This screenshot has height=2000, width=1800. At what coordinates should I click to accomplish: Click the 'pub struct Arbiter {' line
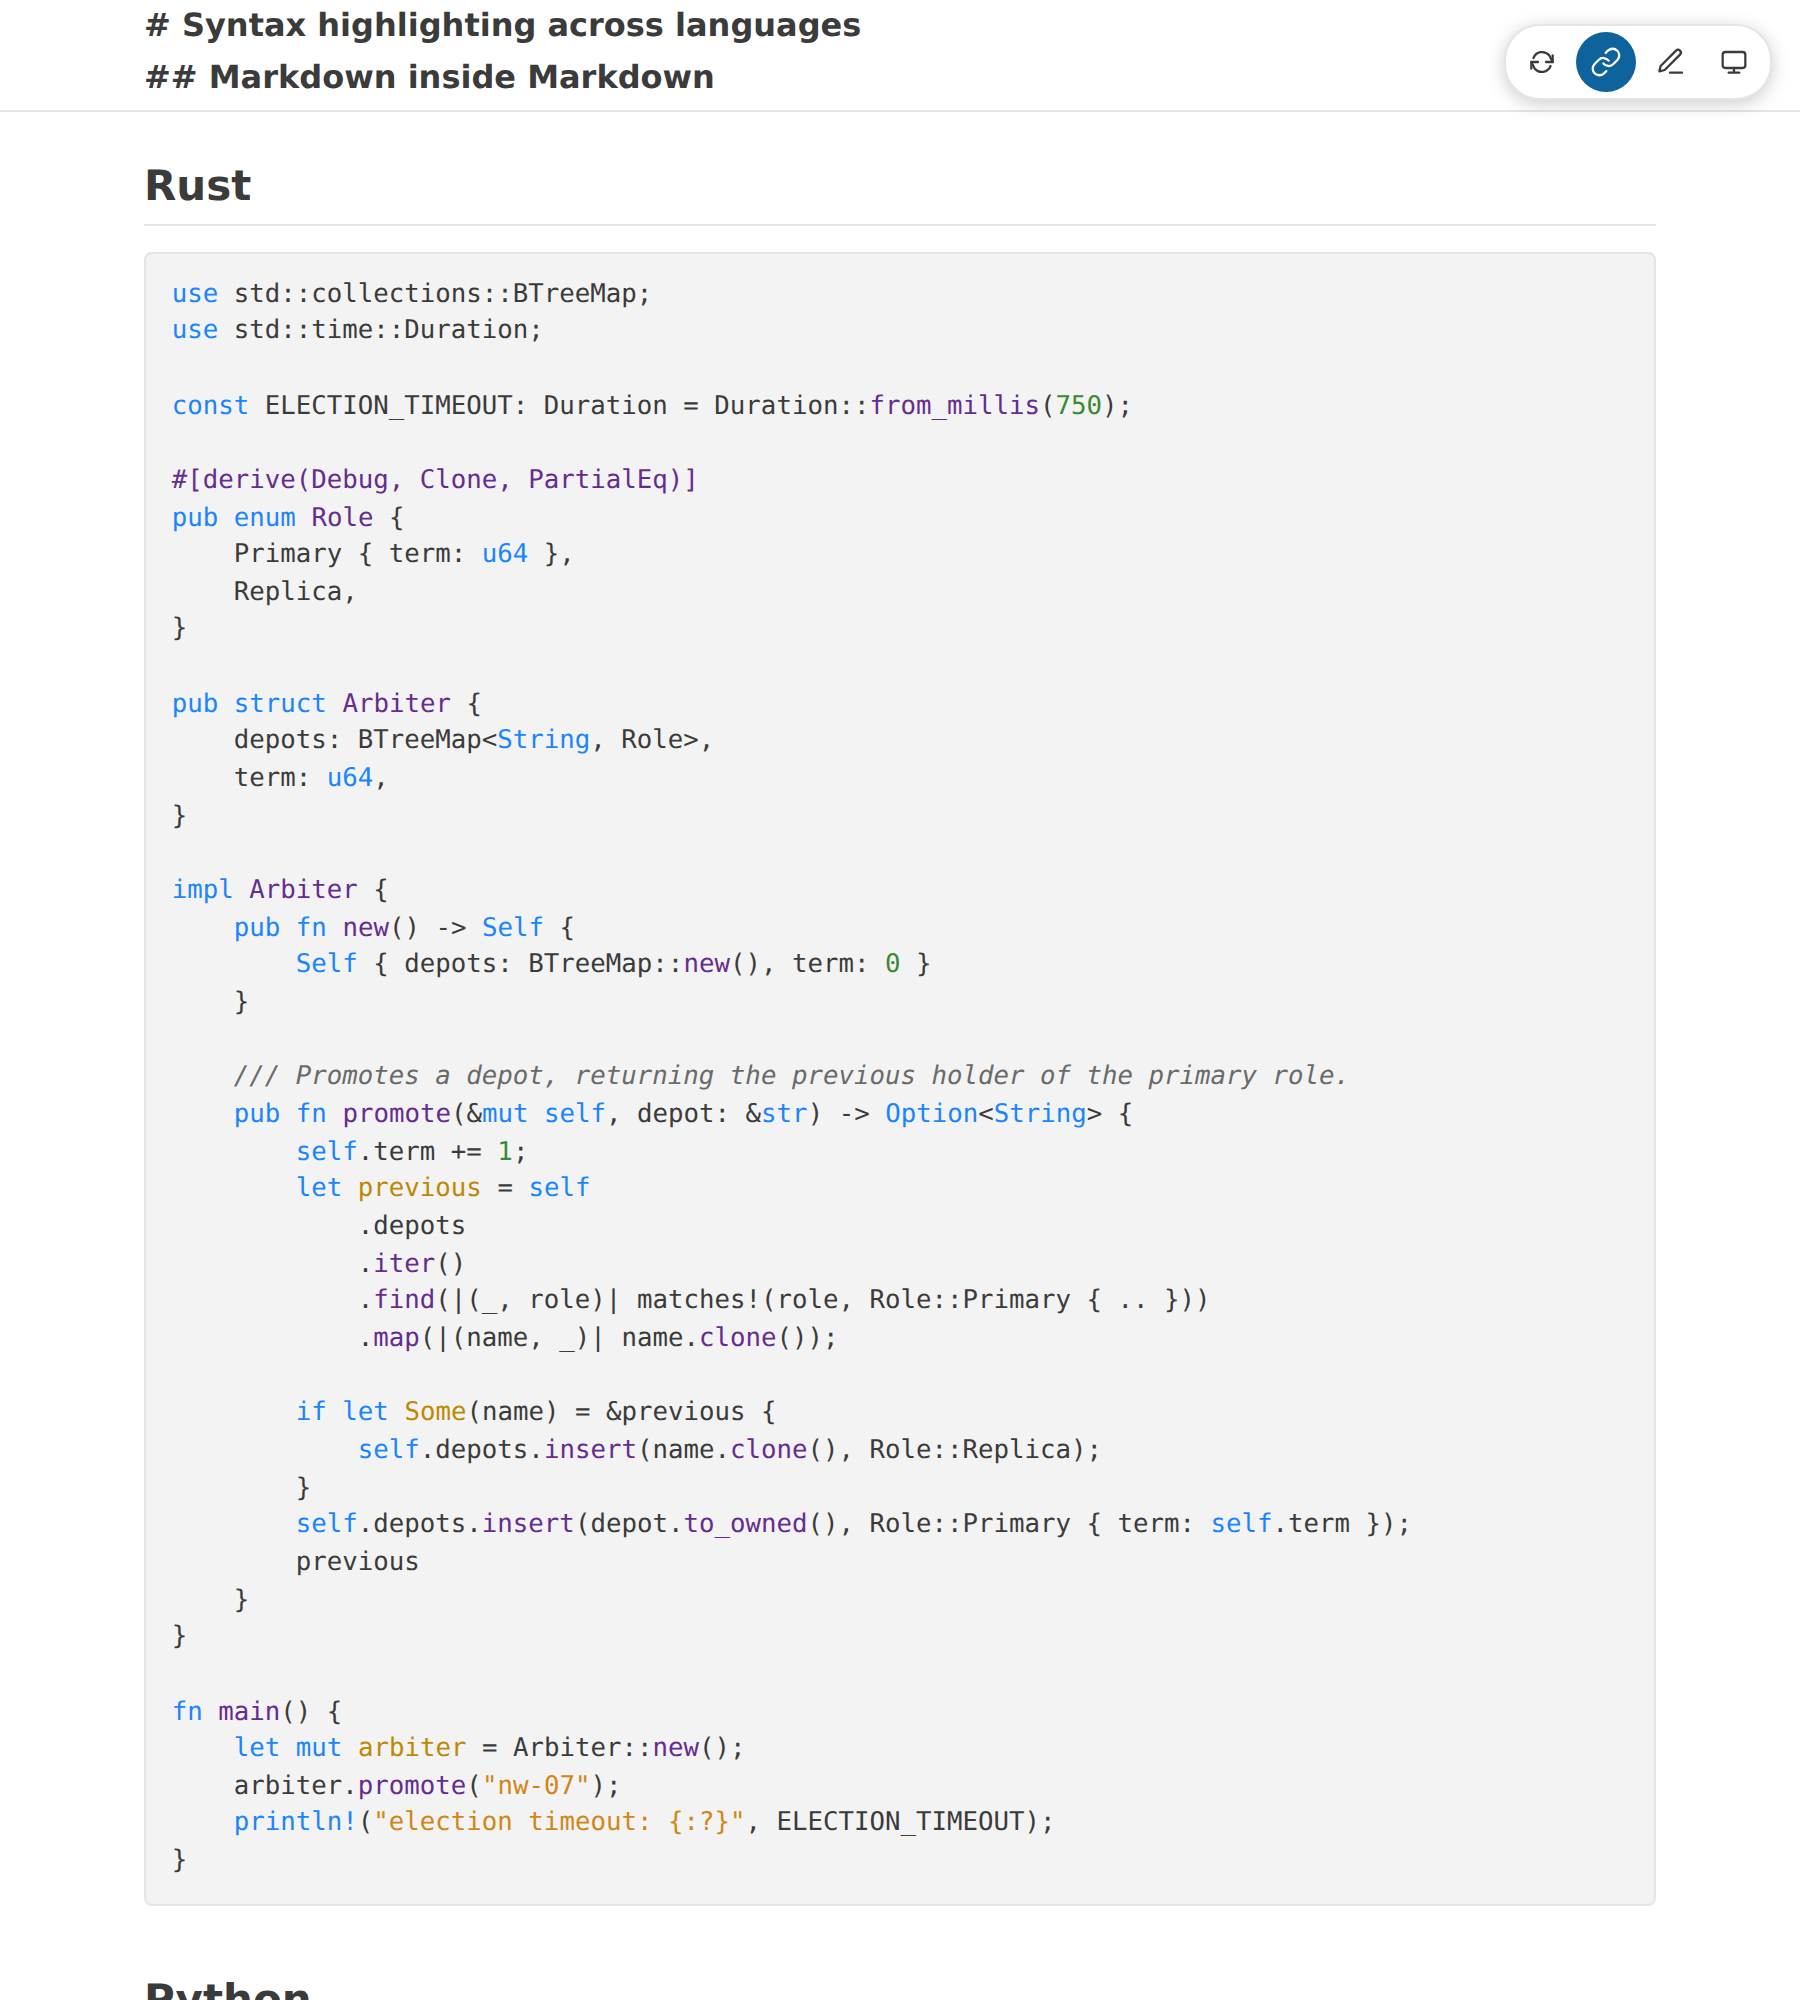(x=327, y=703)
